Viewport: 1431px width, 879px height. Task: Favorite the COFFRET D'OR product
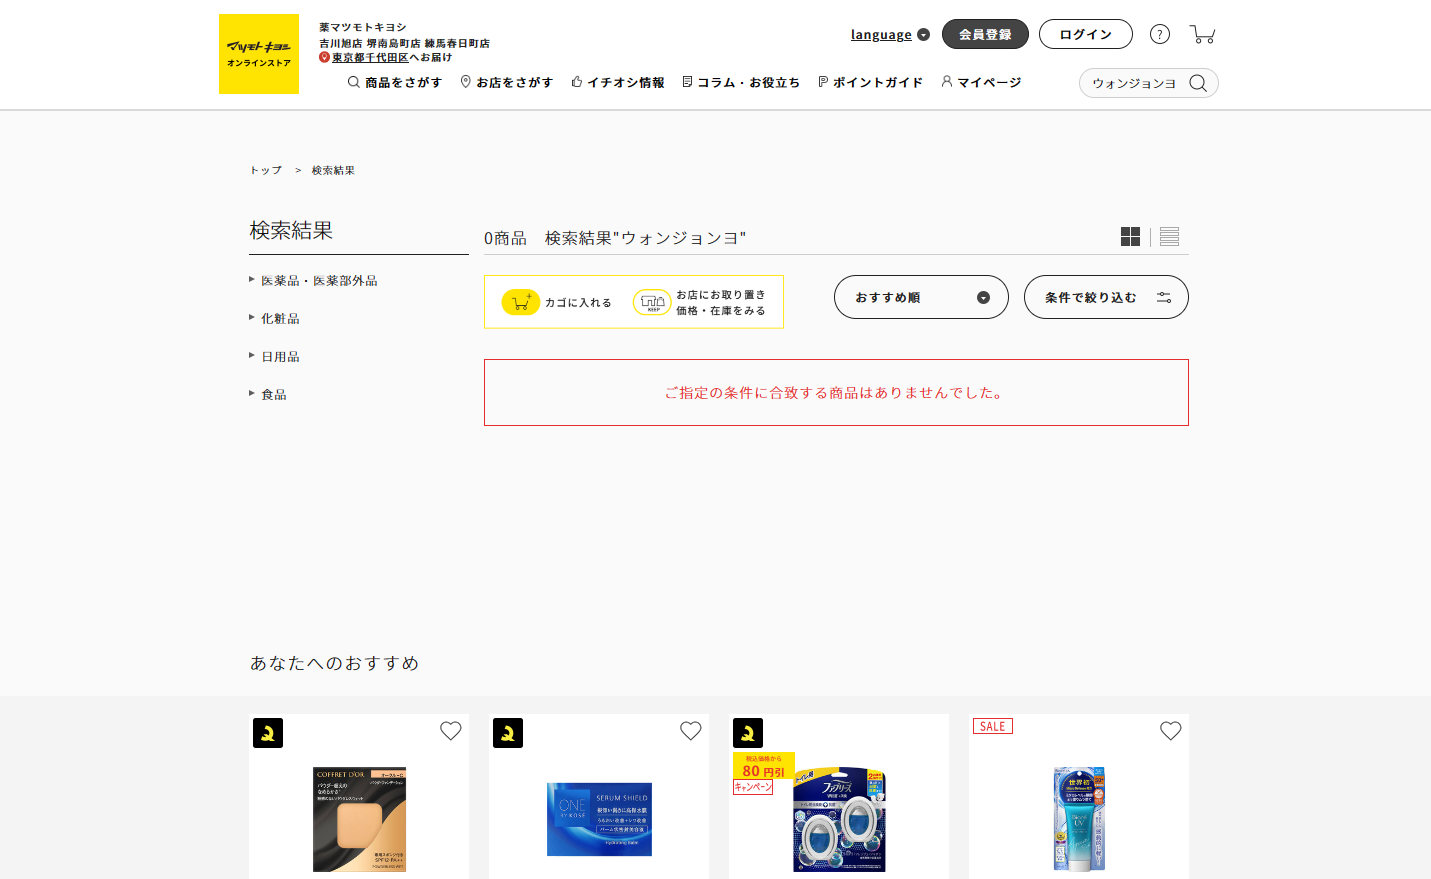click(x=450, y=731)
